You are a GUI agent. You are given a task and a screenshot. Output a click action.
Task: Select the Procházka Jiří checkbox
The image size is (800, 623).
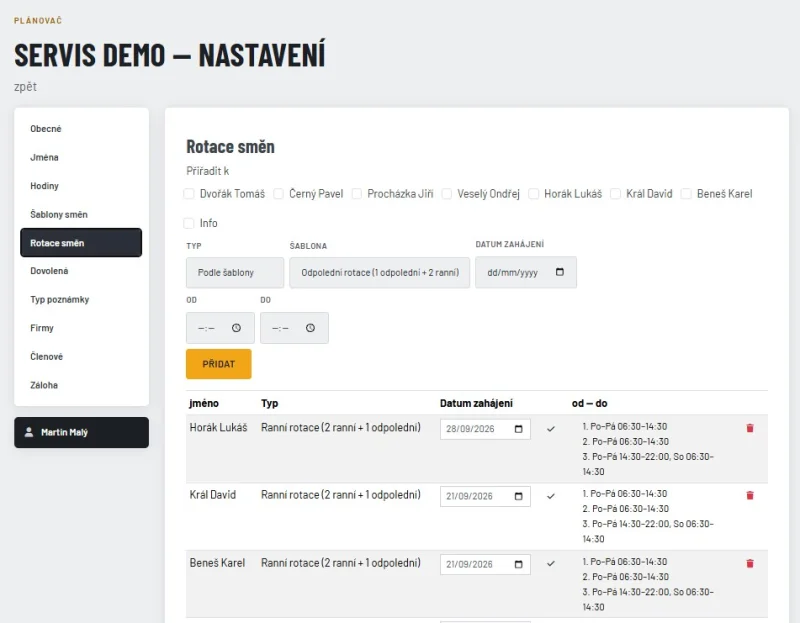(357, 194)
